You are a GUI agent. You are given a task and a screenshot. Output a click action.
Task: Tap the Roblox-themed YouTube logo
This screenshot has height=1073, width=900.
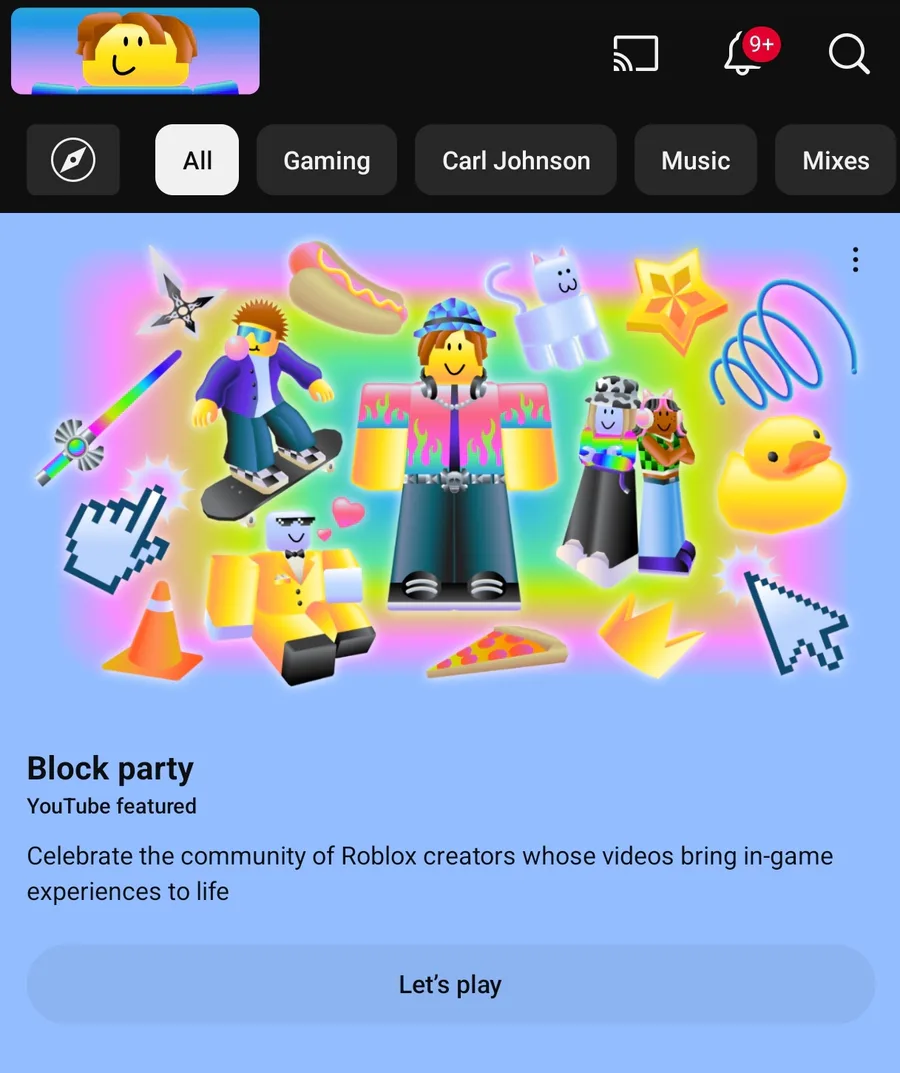[x=135, y=51]
